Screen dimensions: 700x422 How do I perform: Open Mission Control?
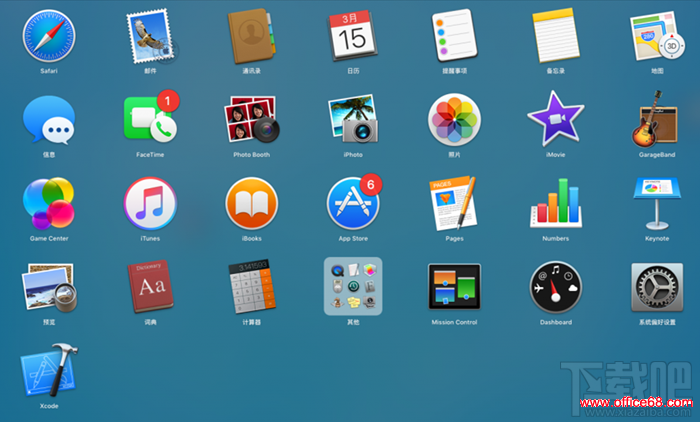[454, 287]
